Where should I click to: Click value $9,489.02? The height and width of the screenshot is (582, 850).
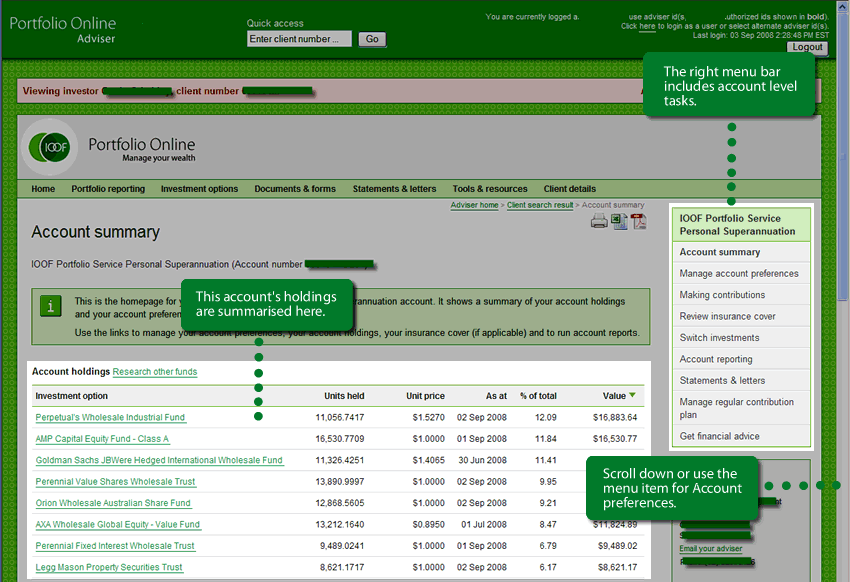point(617,546)
